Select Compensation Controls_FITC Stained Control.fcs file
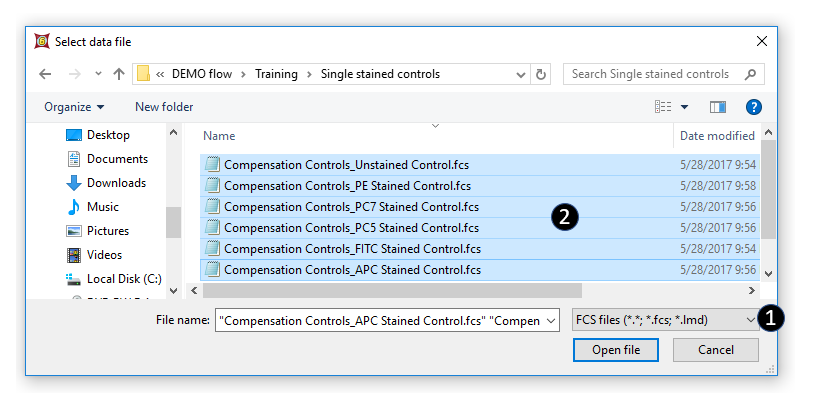Image resolution: width=817 pixels, height=408 pixels. 352,249
